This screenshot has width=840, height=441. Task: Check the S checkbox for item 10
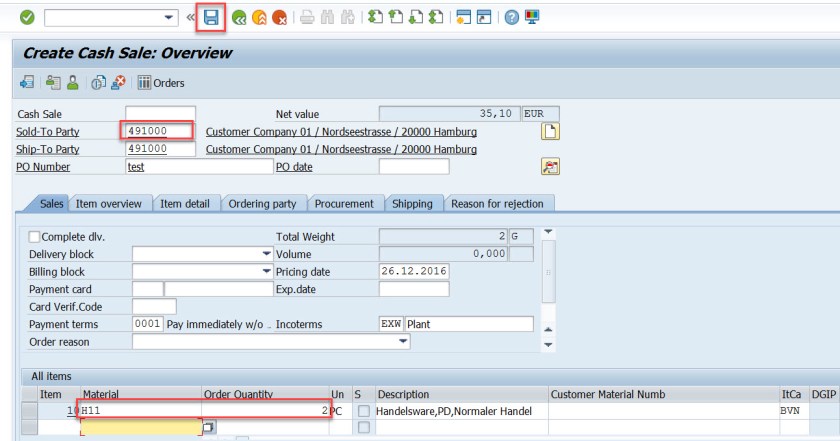coord(363,411)
